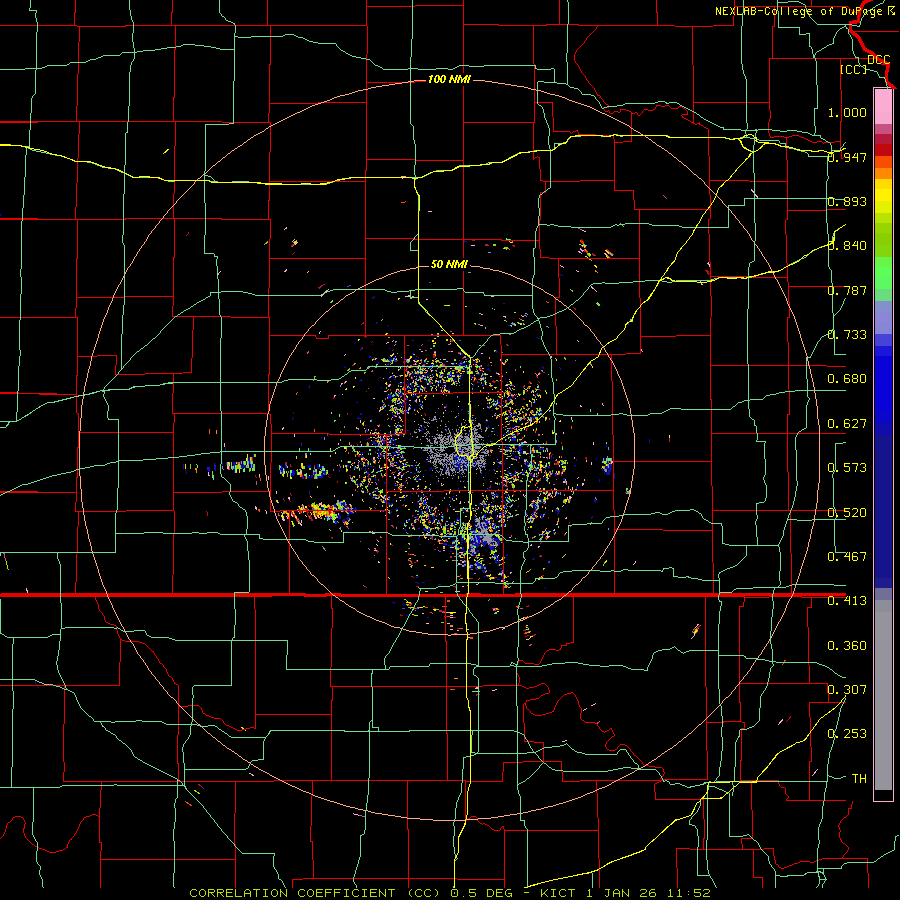
Task: Select the 0.733 legend value
Action: click(x=847, y=335)
